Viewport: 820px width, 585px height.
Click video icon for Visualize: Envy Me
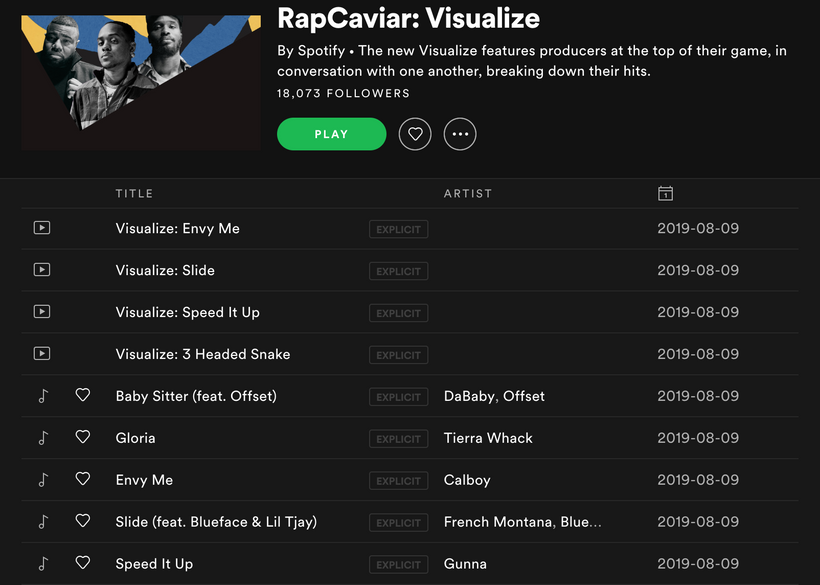point(42,228)
